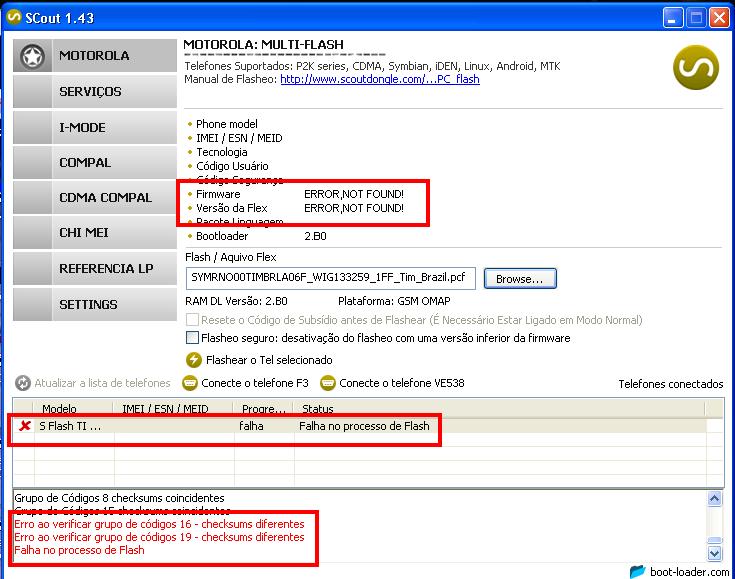Open the I-MODE section
The width and height of the screenshot is (735, 579).
tap(95, 128)
